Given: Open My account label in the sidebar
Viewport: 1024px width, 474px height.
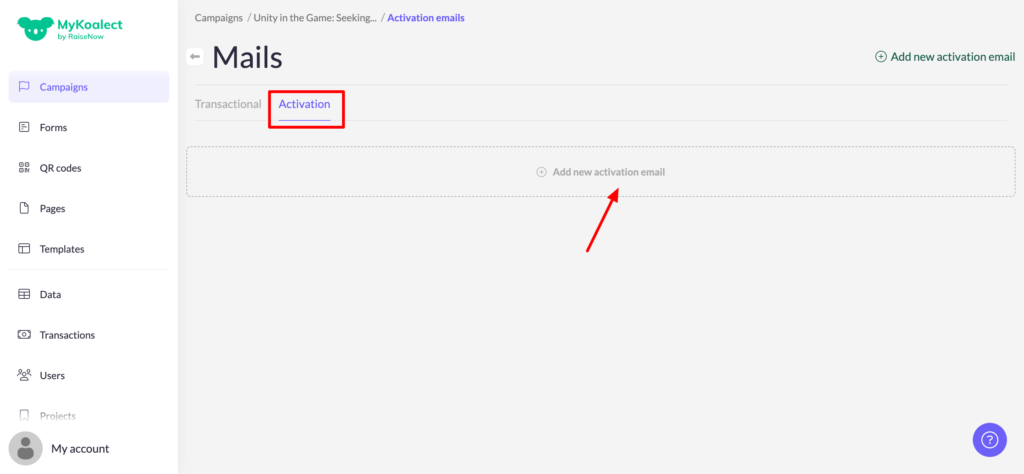Looking at the screenshot, I should pos(80,448).
